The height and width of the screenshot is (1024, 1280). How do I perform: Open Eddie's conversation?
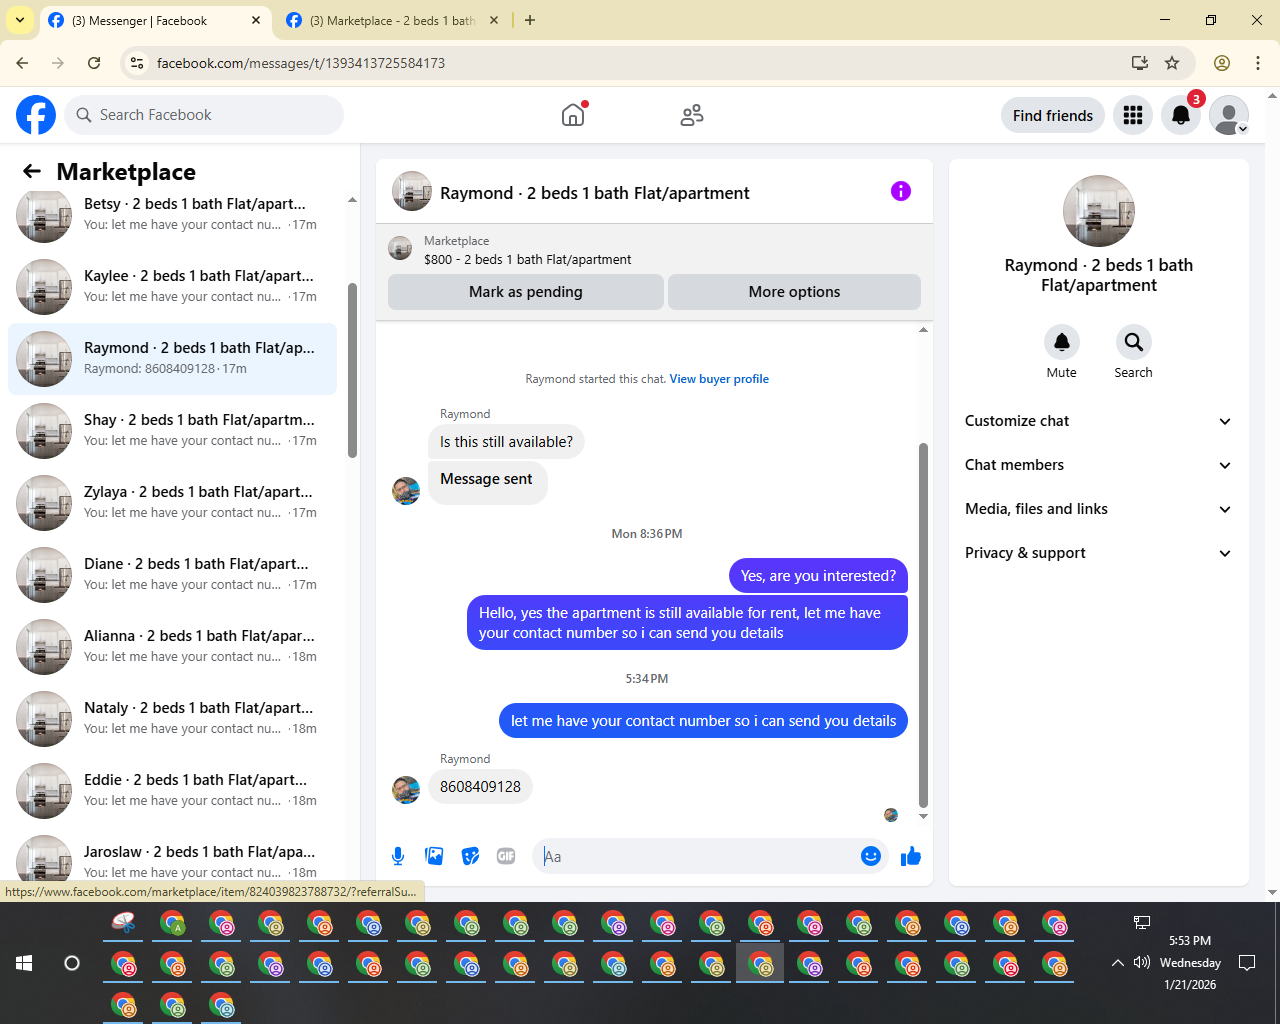point(172,791)
